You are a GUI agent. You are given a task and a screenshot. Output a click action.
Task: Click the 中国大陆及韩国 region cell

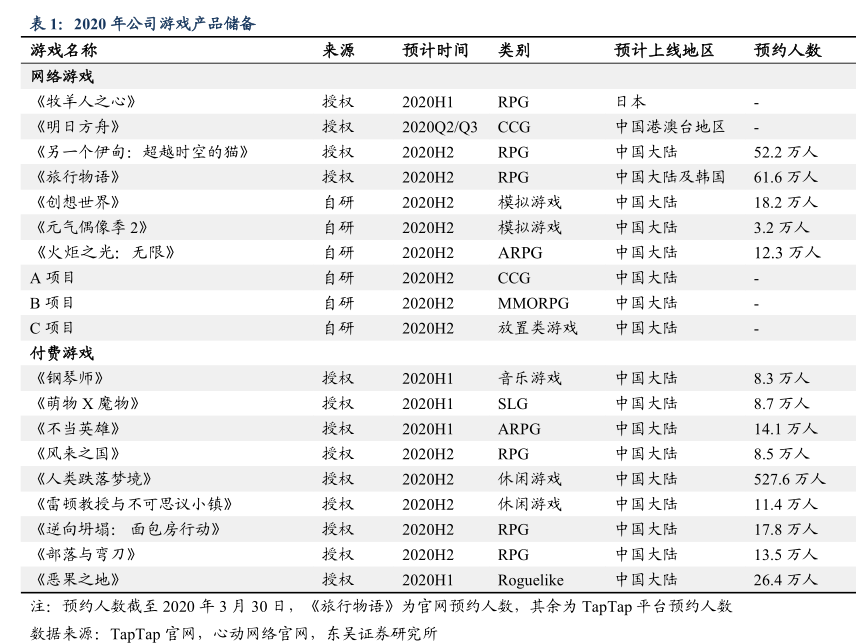(x=669, y=177)
